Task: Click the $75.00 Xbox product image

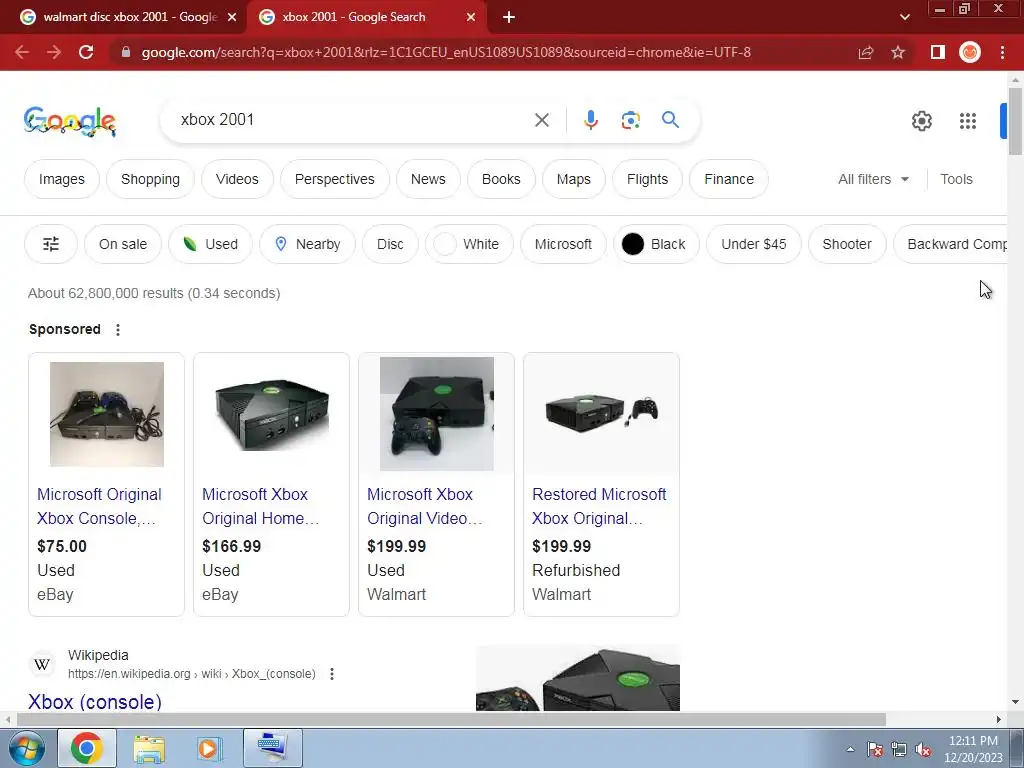Action: coord(106,414)
